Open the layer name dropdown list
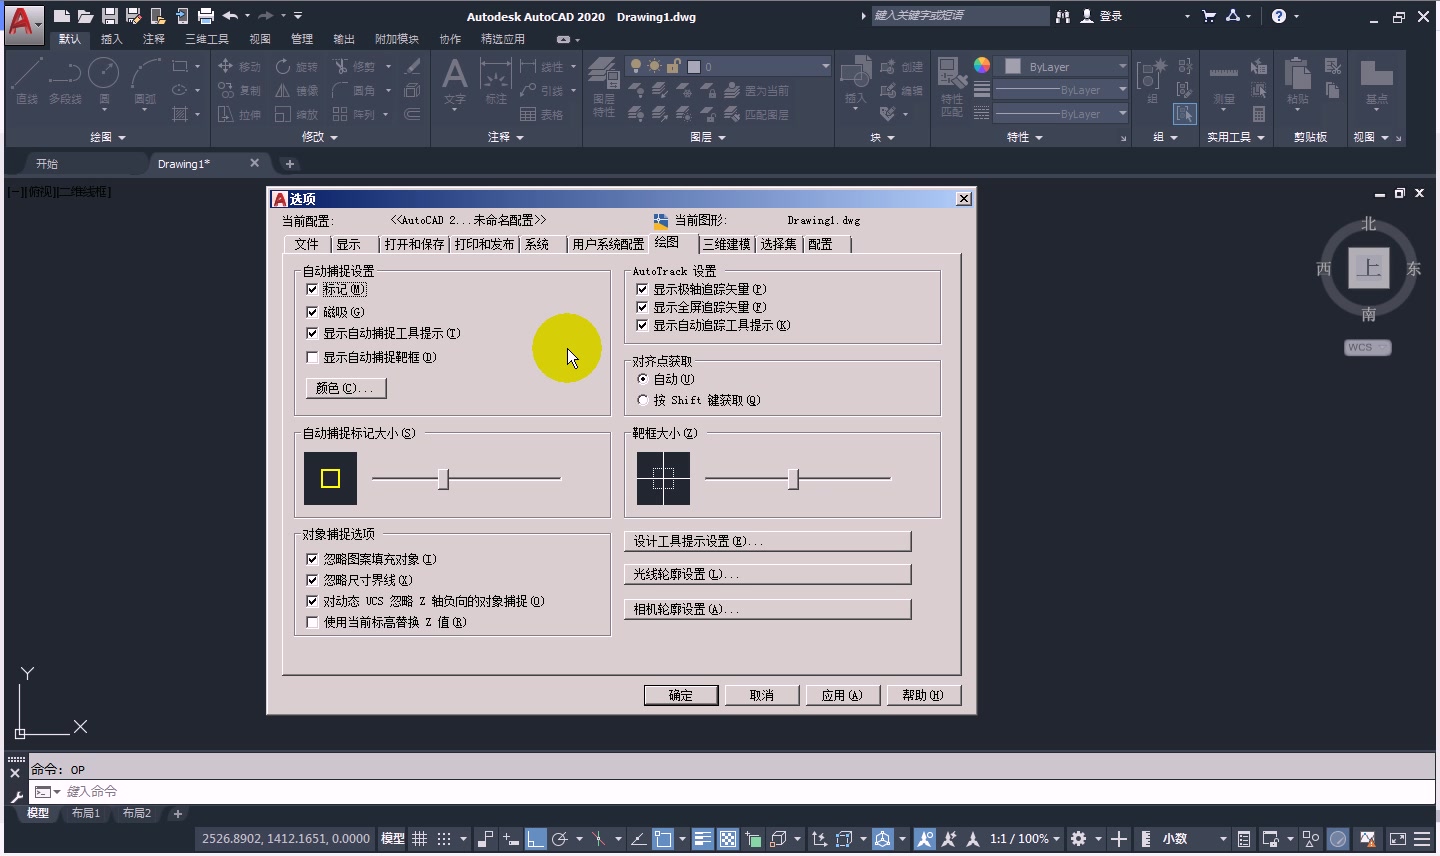Image resolution: width=1440 pixels, height=856 pixels. click(826, 66)
